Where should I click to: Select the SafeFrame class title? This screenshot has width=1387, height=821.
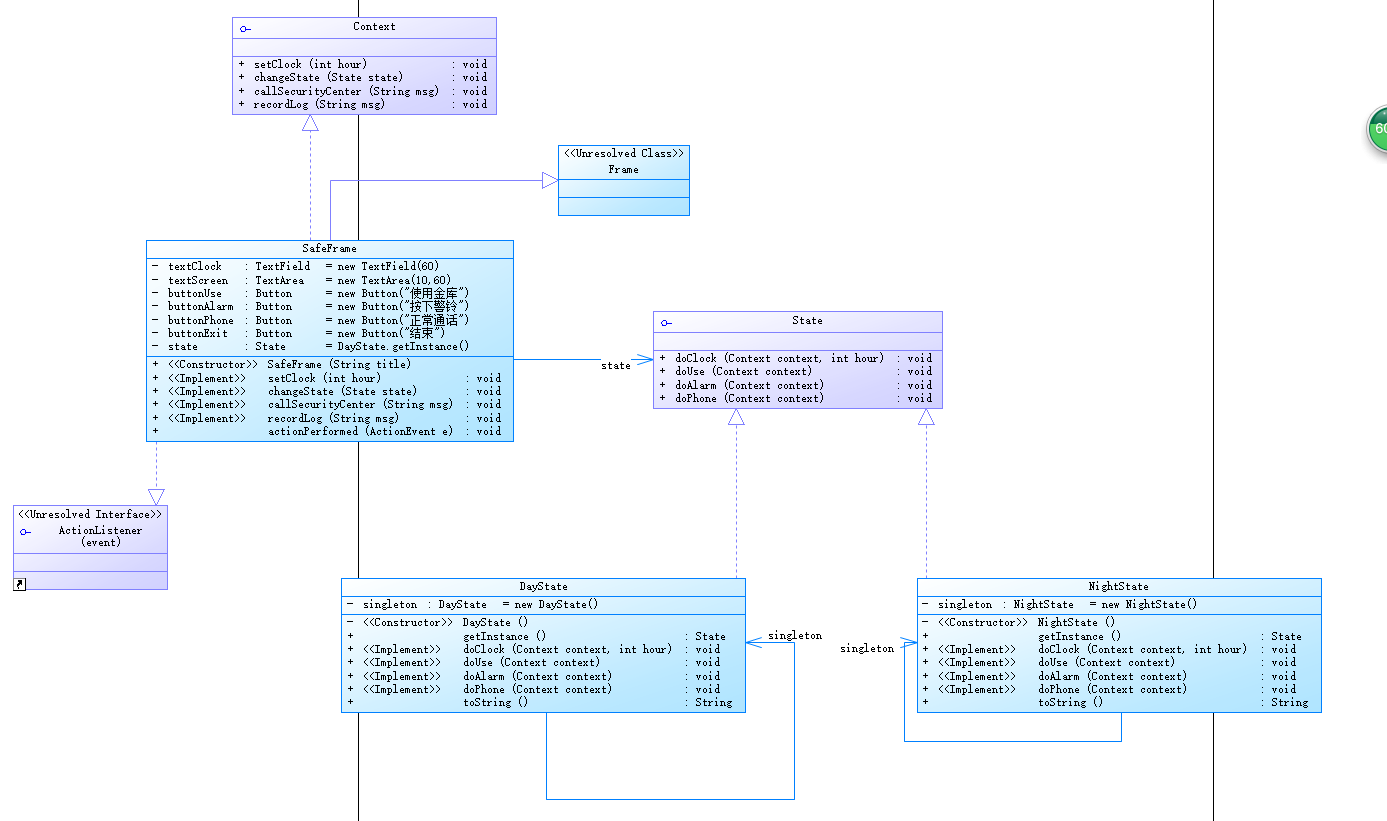[329, 248]
